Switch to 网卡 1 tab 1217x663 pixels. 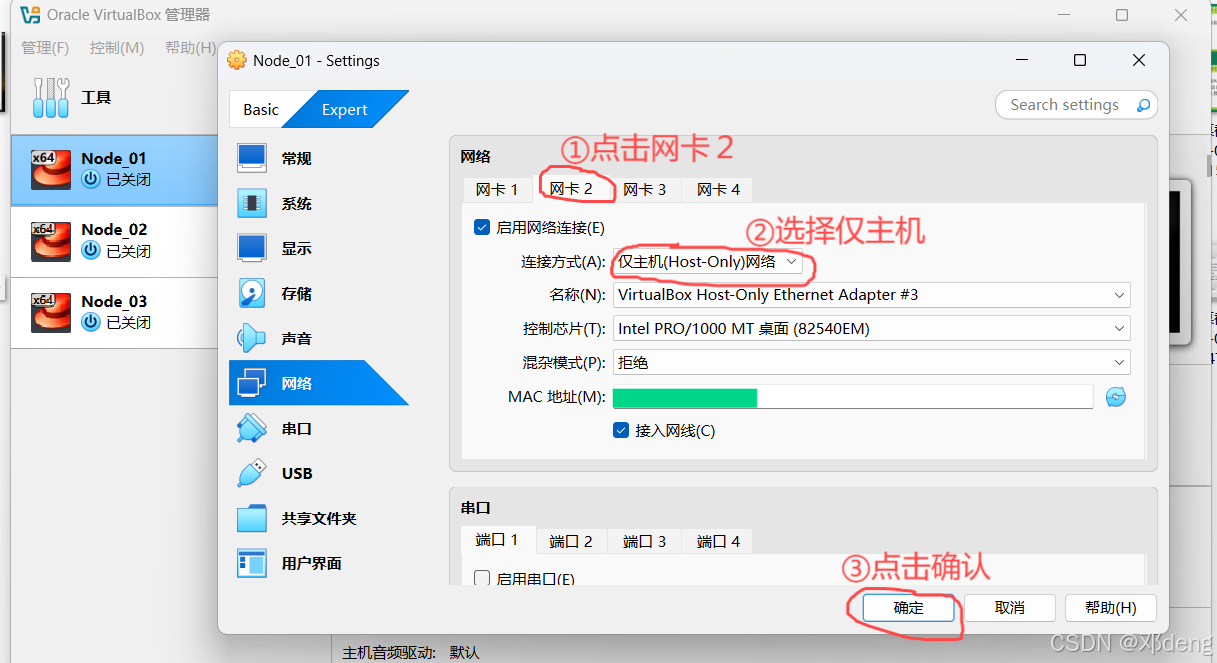point(497,189)
